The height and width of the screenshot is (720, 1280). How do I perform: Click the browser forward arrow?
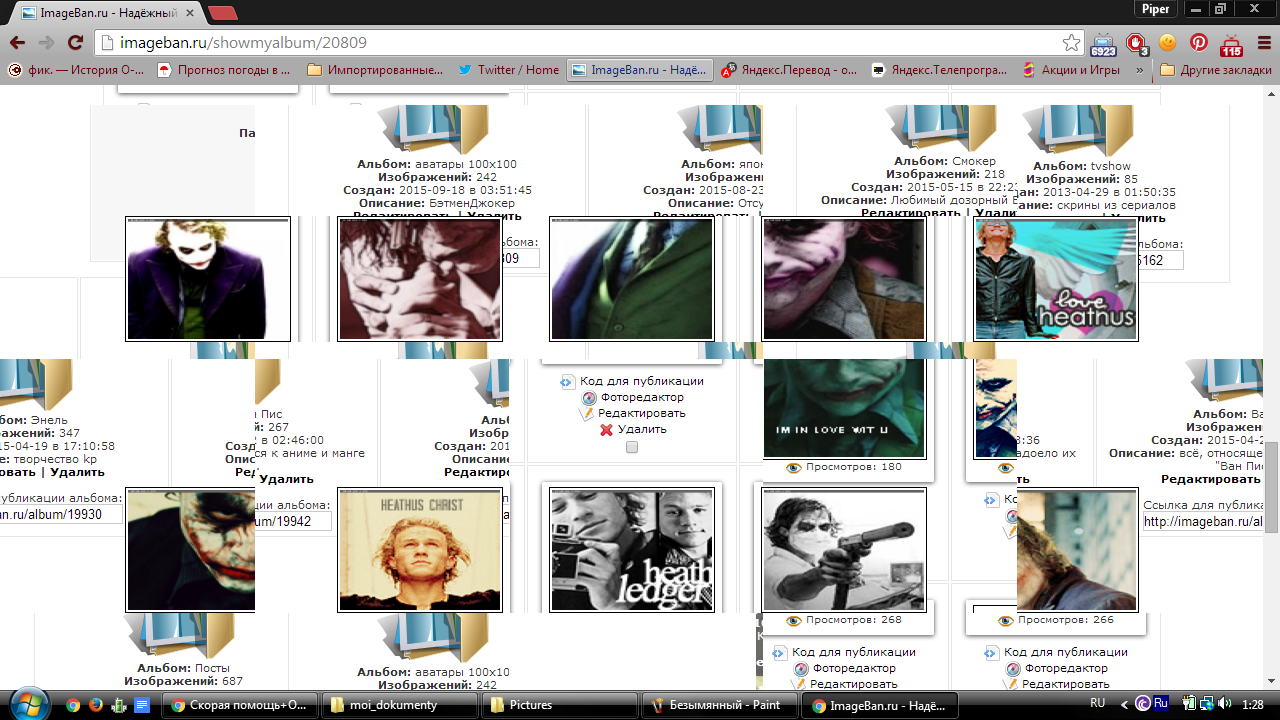(45, 43)
